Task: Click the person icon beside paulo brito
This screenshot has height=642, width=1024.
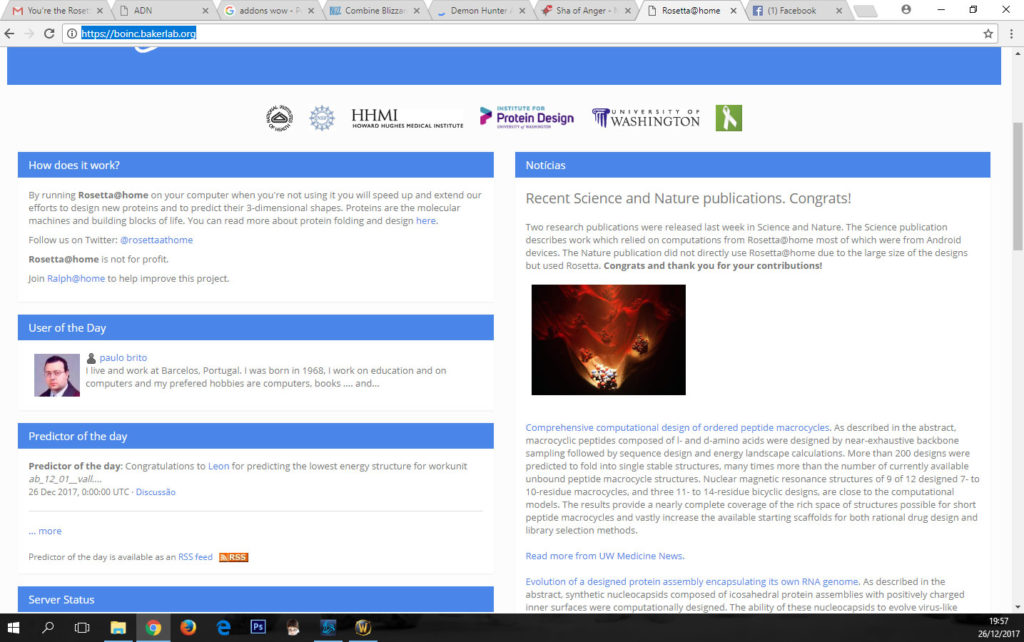Action: pyautogui.click(x=91, y=358)
